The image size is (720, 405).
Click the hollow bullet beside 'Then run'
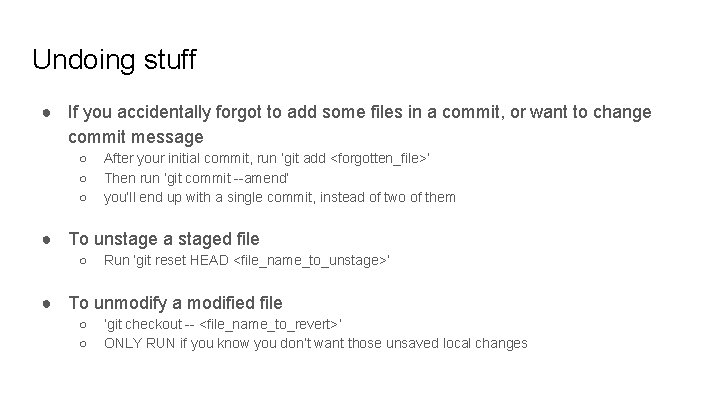click(x=83, y=179)
